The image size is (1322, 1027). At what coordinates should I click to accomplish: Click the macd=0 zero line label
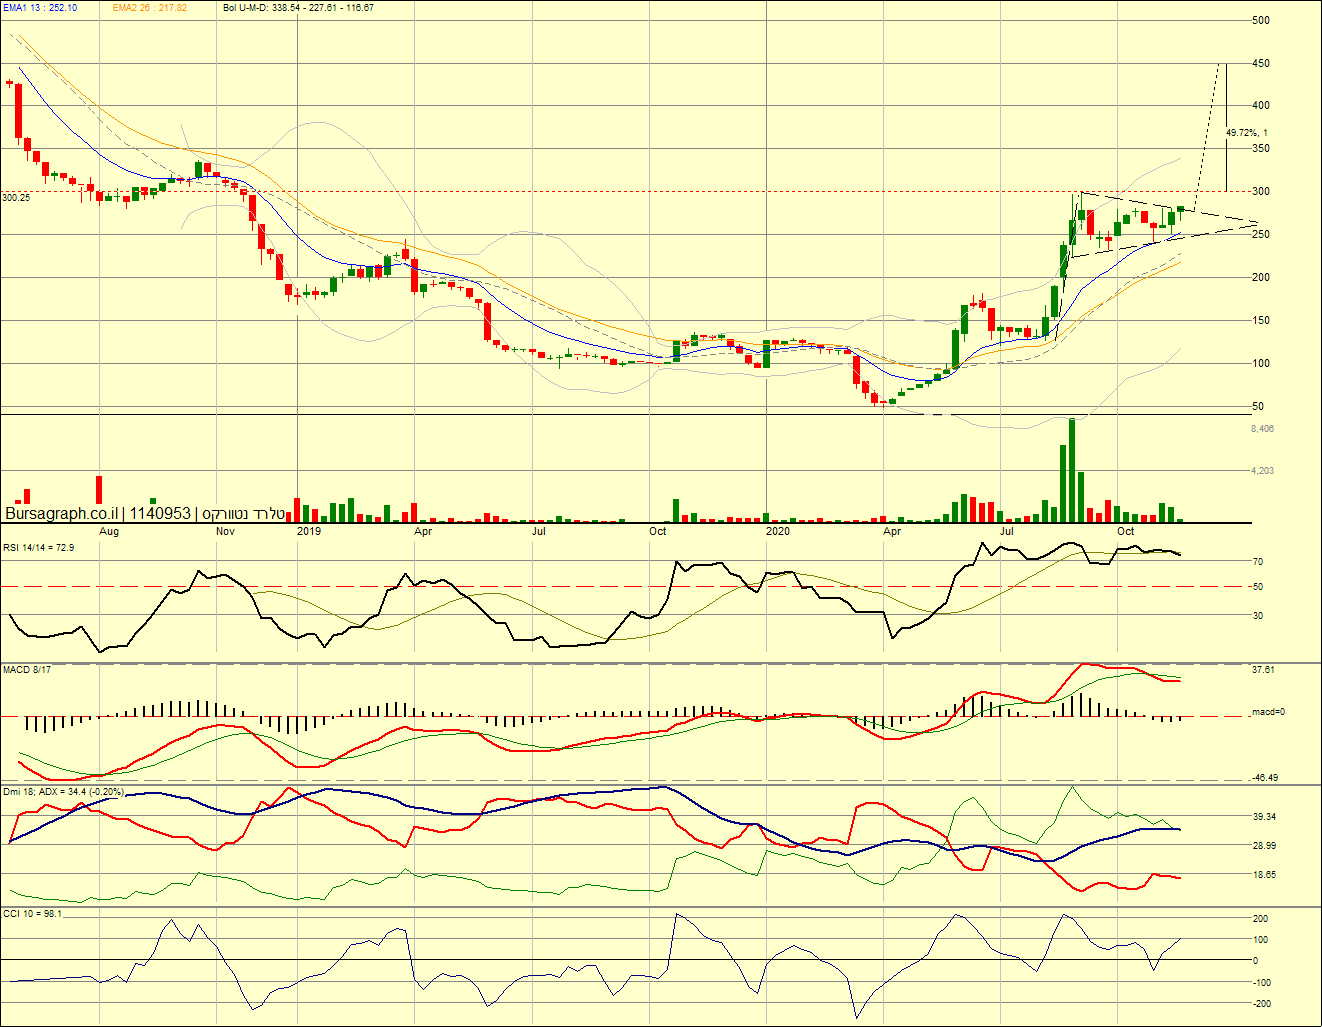tap(1268, 712)
